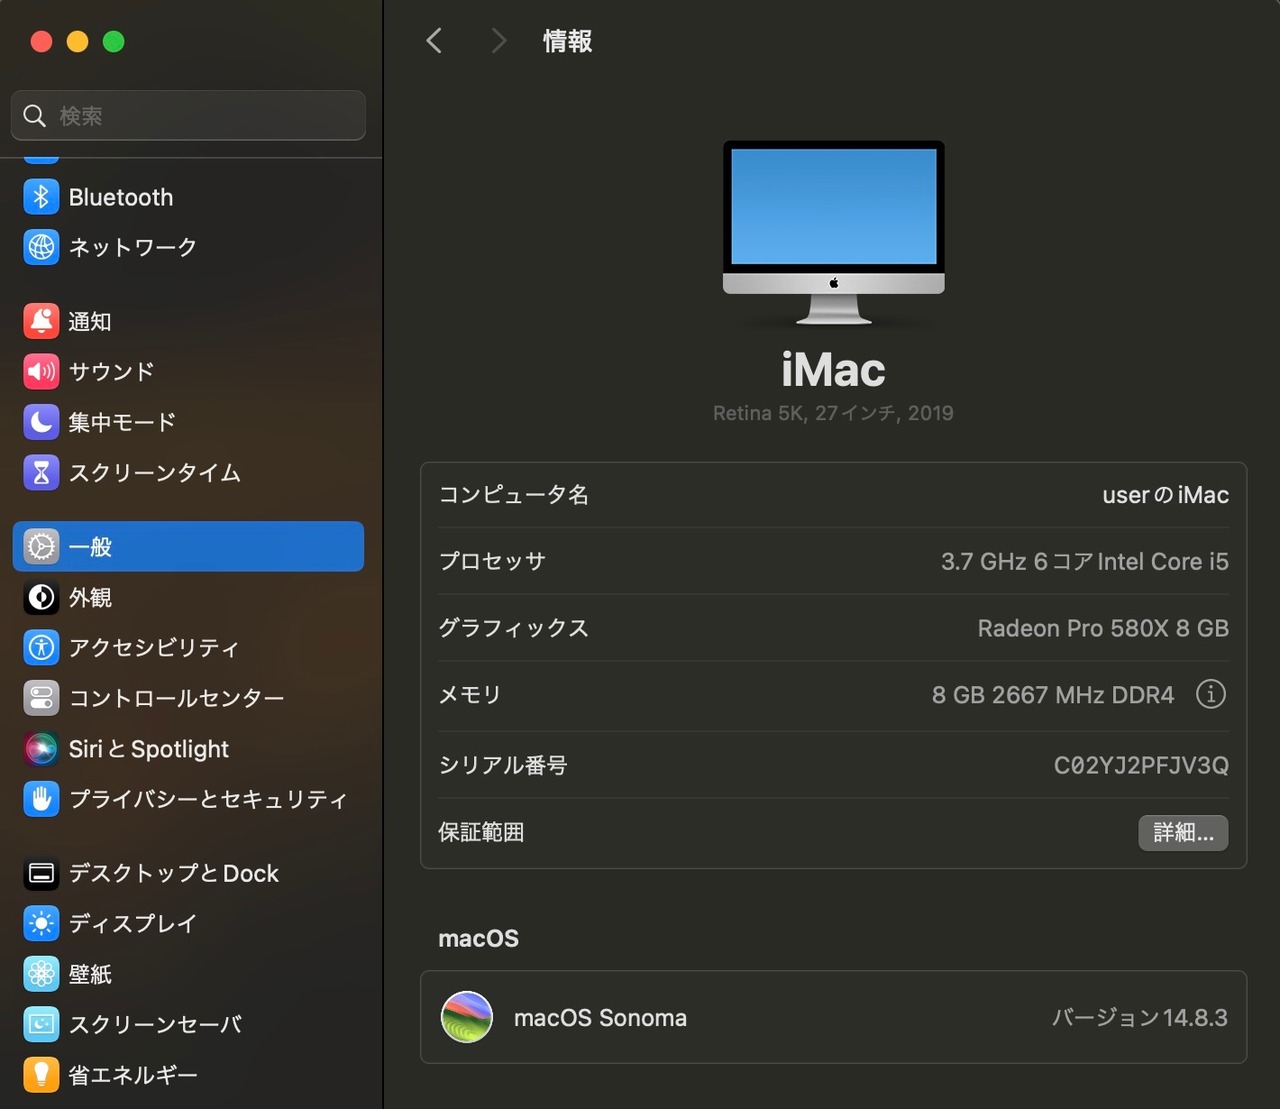This screenshot has width=1280, height=1109.
Task: Open コントロールセンター settings
Action: (176, 698)
